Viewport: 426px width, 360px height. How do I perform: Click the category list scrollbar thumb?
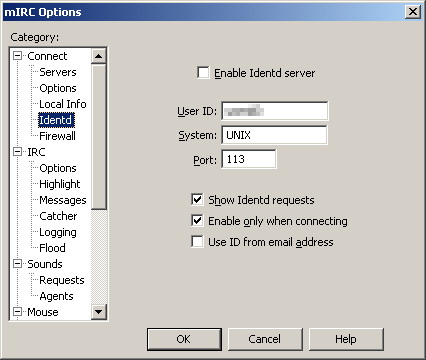click(98, 137)
